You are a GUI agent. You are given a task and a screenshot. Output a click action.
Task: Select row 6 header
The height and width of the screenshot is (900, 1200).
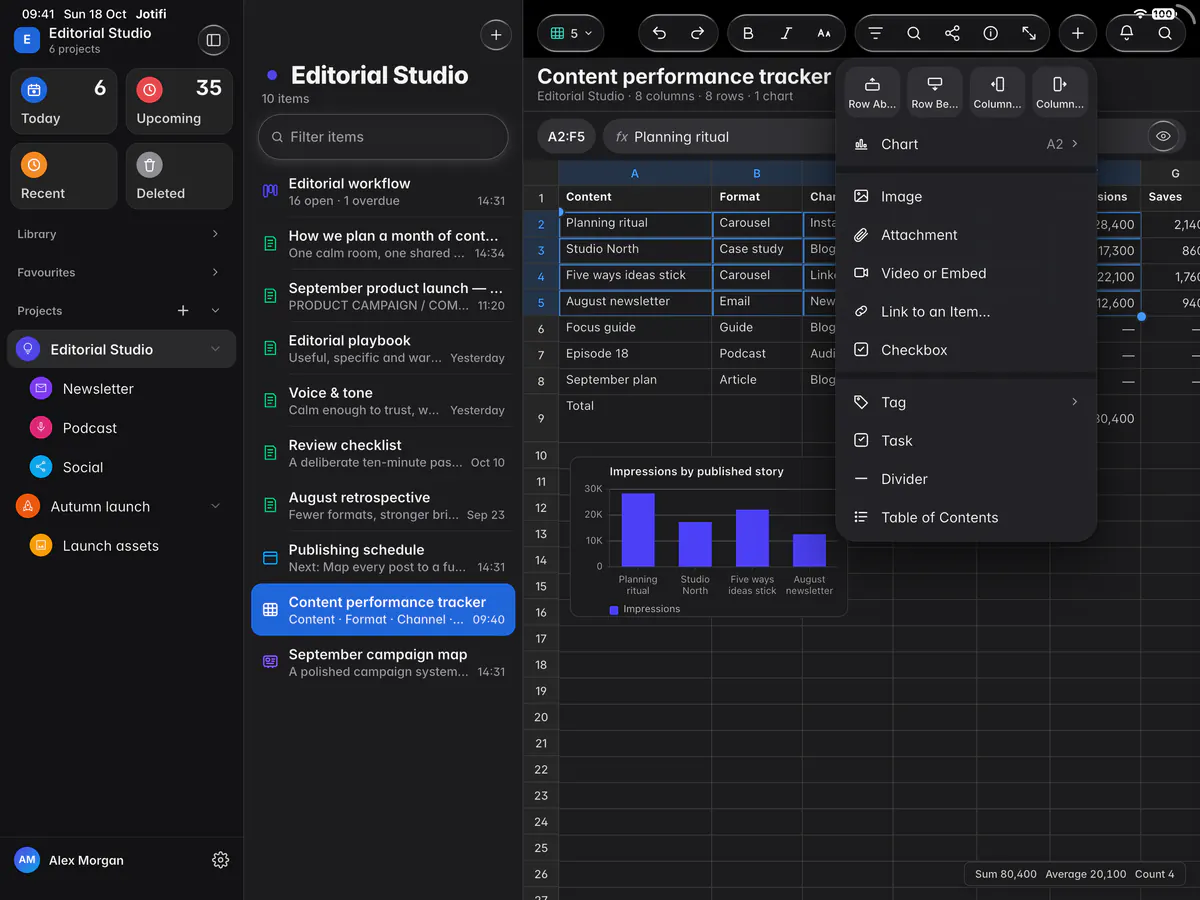pos(541,328)
